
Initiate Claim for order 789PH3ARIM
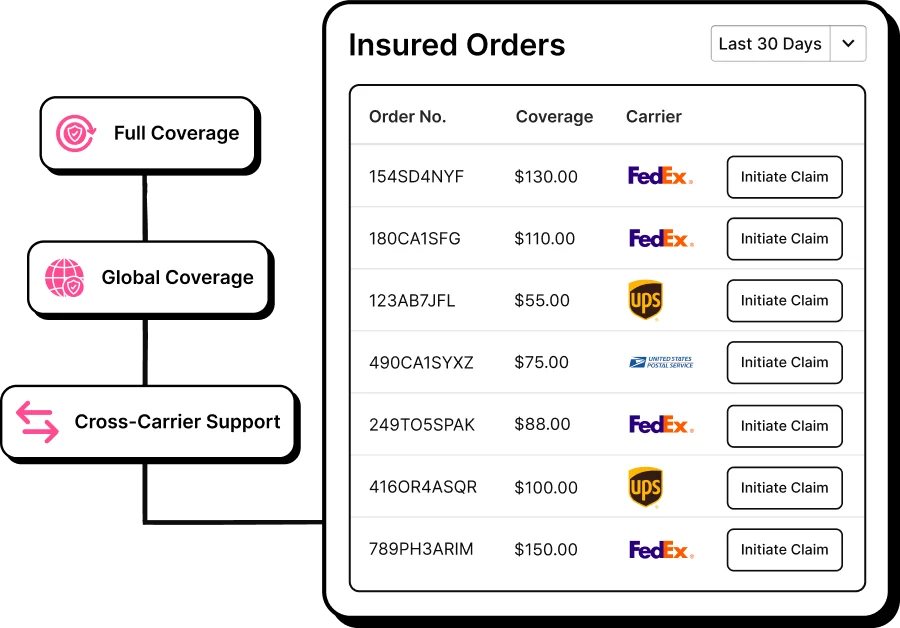coord(785,550)
